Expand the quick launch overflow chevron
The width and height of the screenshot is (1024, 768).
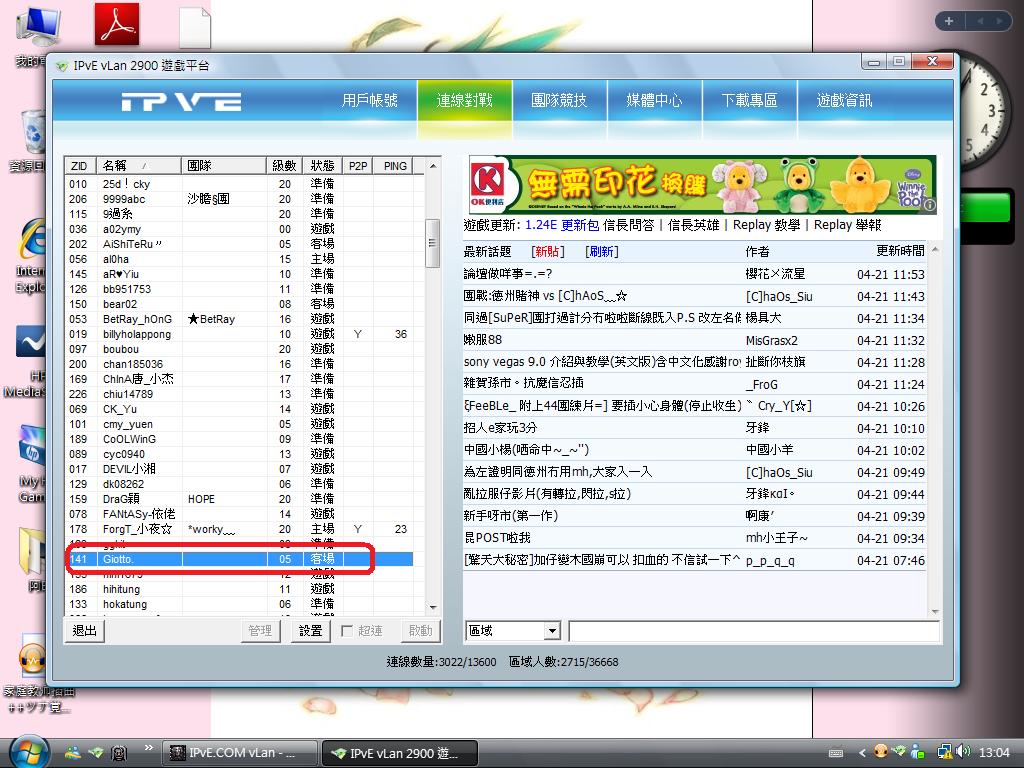click(x=149, y=747)
